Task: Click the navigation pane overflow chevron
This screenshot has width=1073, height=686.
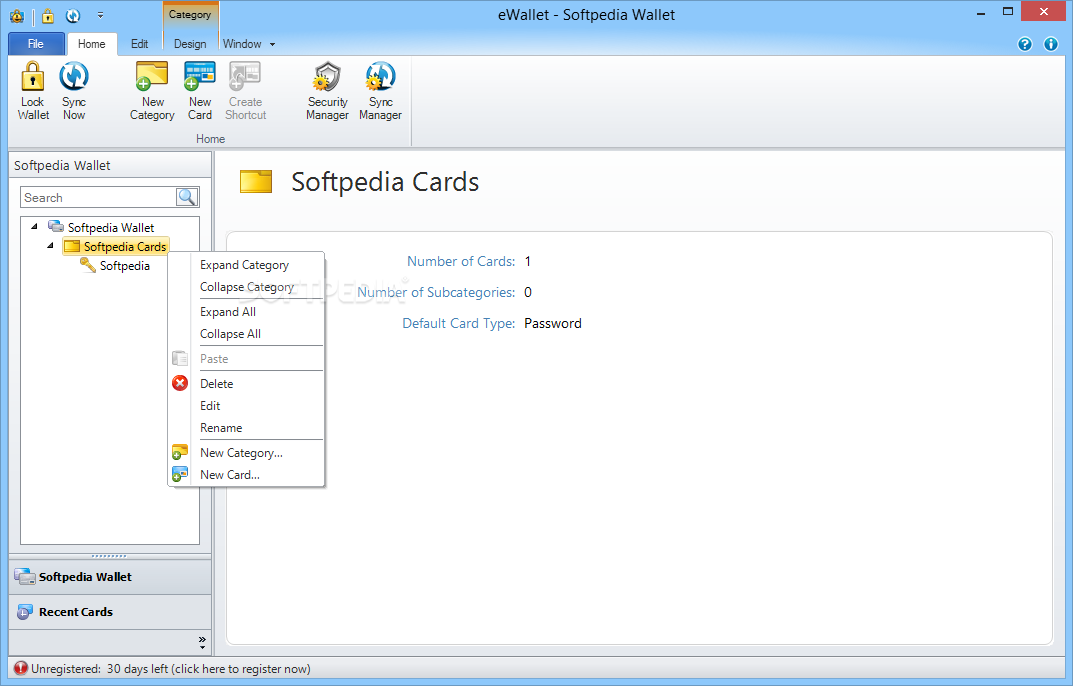Action: coord(202,641)
